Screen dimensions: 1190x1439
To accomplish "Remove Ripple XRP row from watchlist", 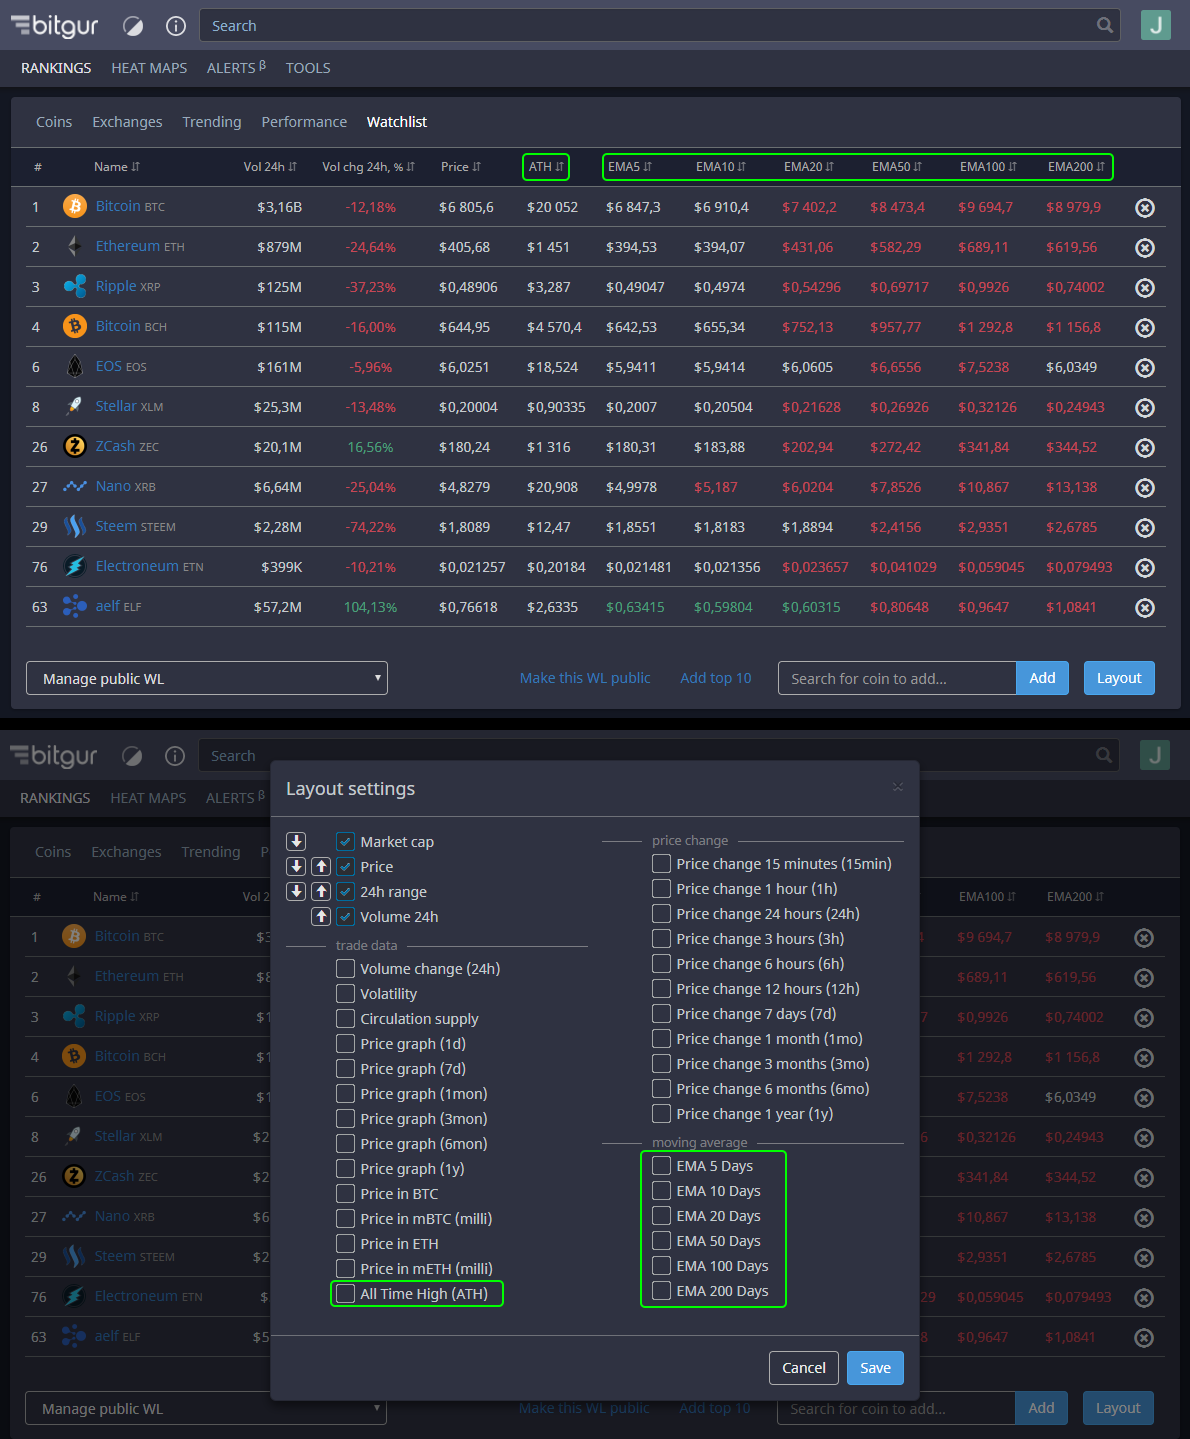I will (x=1145, y=288).
